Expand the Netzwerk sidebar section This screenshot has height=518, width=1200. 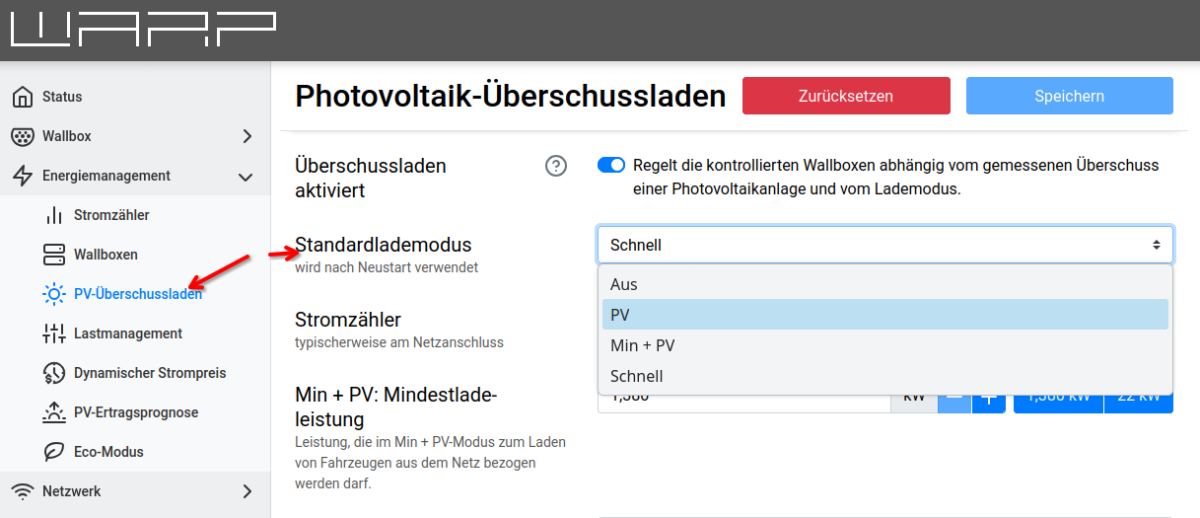(x=247, y=491)
